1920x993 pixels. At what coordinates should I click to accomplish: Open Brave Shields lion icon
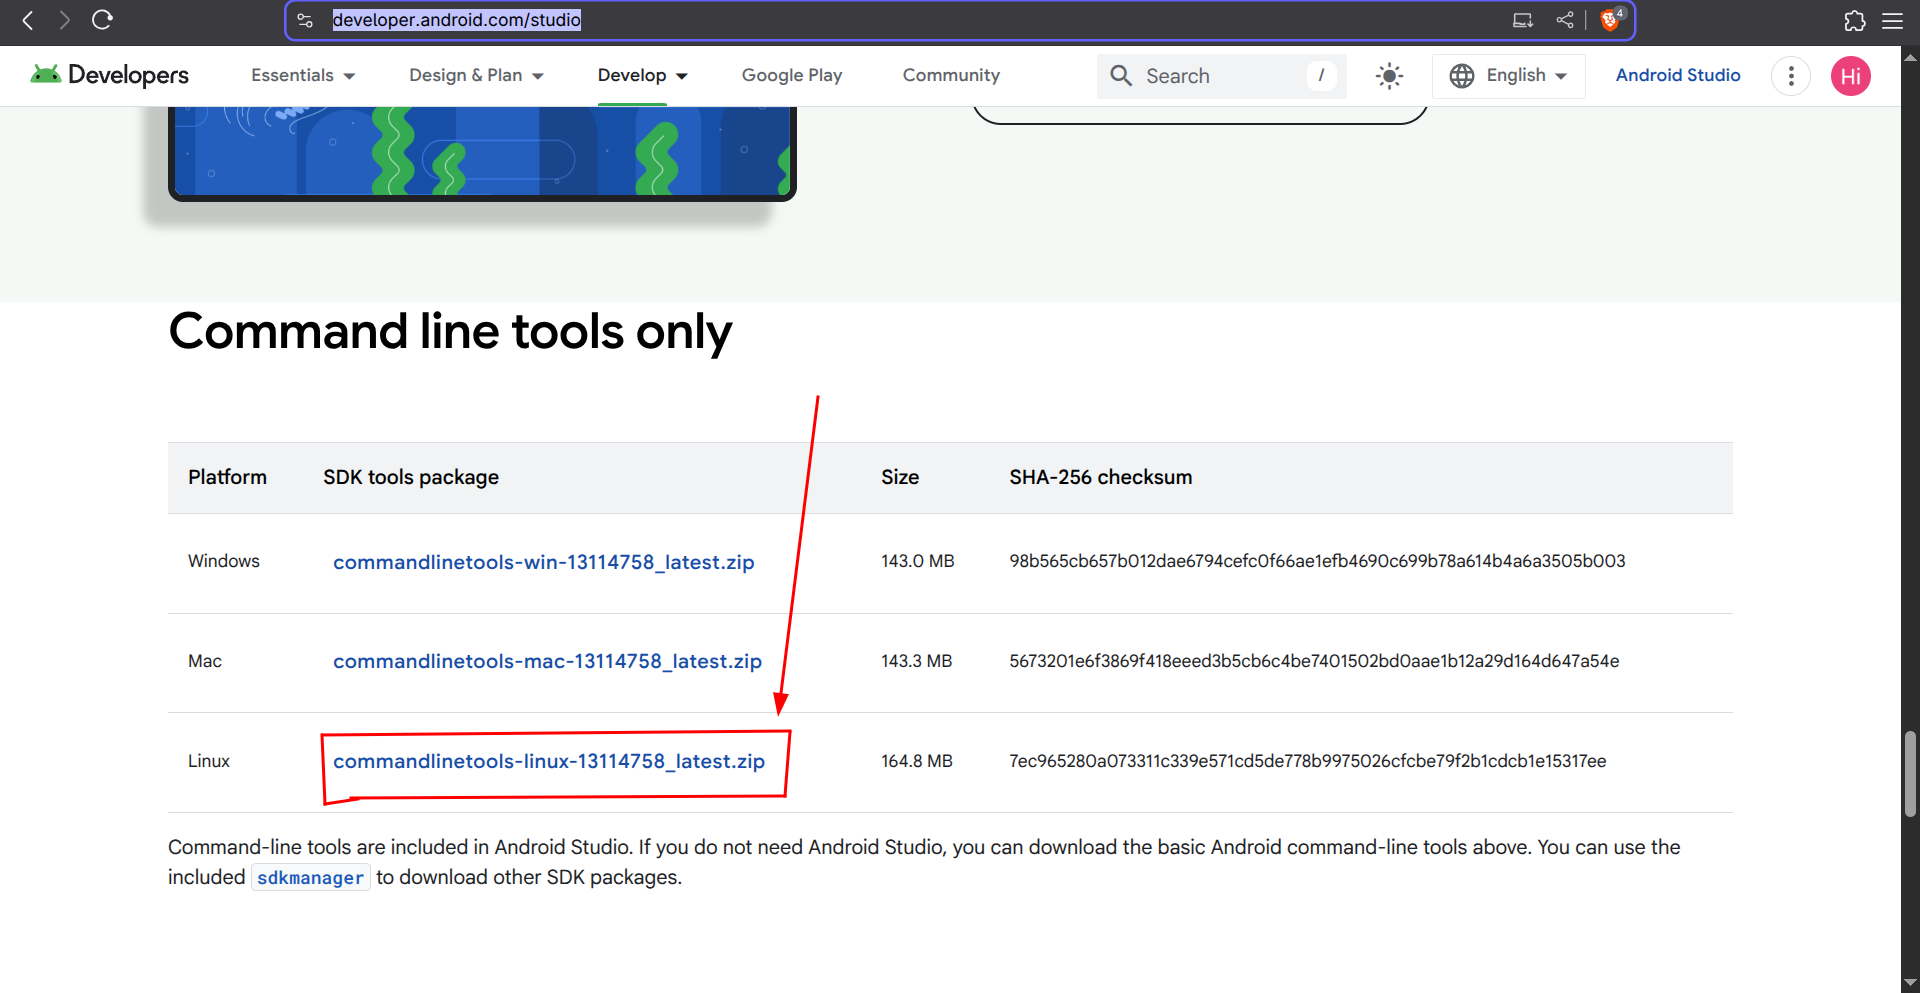[x=1611, y=20]
